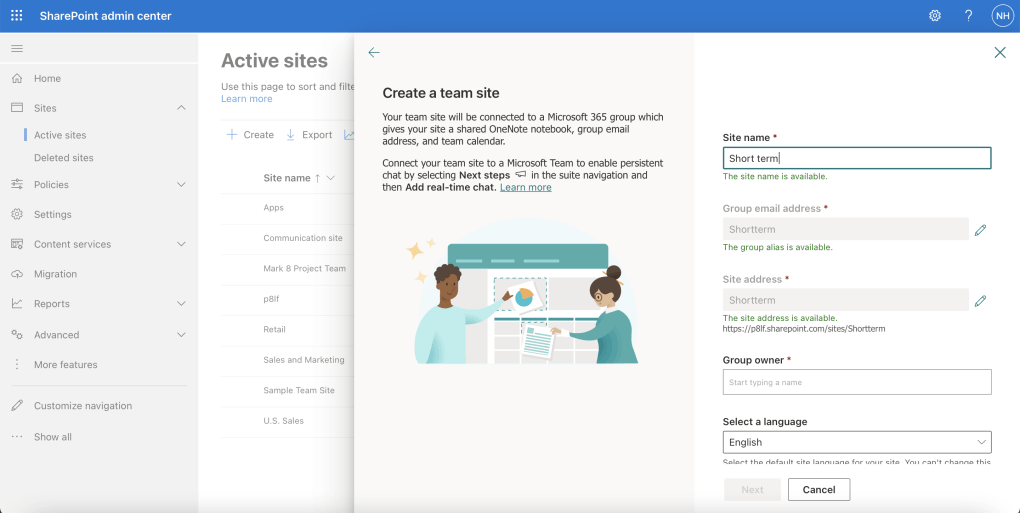1020x513 pixels.
Task: Click the Customize navigation pencil icon
Action: pyautogui.click(x=17, y=406)
